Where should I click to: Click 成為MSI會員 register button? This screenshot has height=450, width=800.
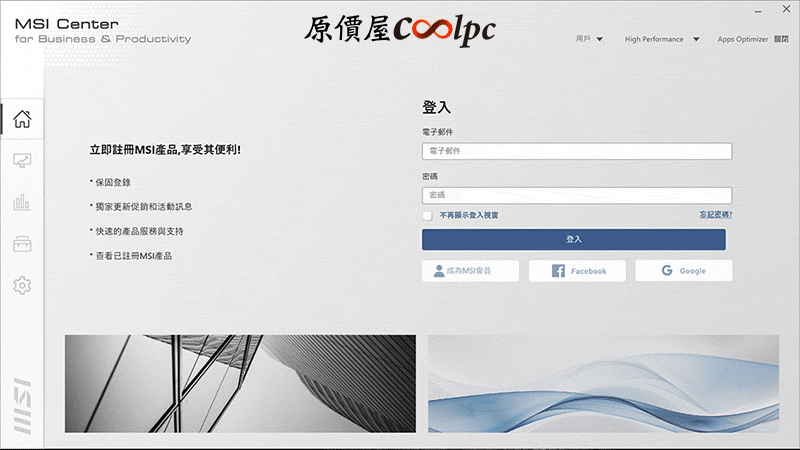point(470,271)
